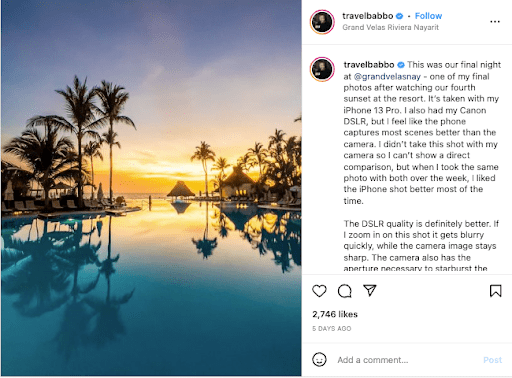Click the 5 DAYS AGO timestamp
This screenshot has height=378, width=512.
pyautogui.click(x=331, y=329)
